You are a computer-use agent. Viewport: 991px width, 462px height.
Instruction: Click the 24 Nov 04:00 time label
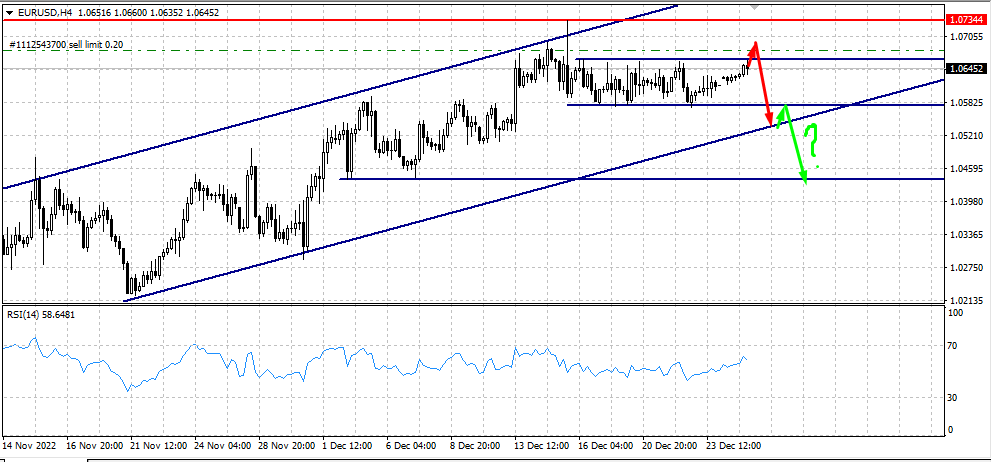click(x=222, y=446)
